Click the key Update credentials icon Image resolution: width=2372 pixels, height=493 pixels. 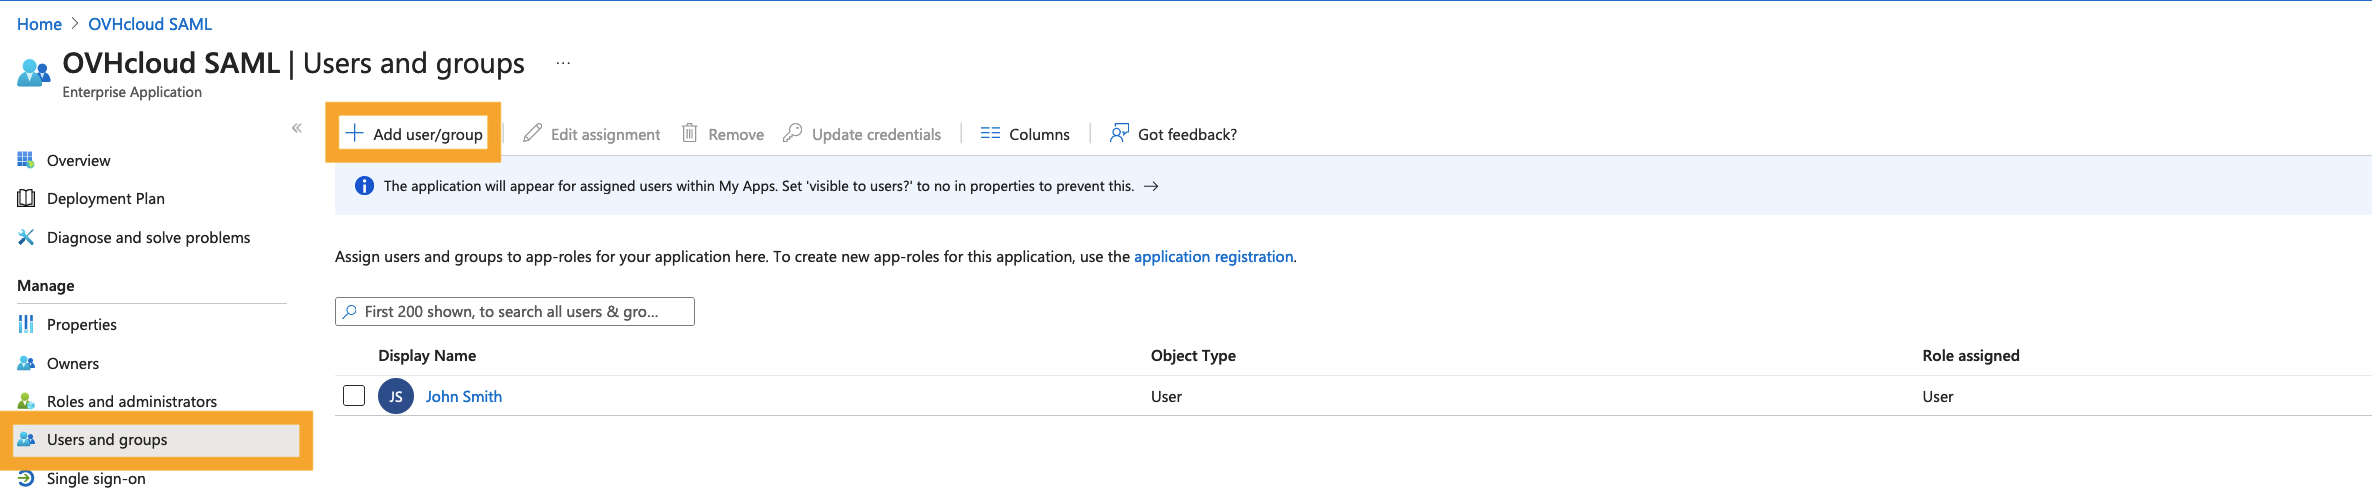tap(792, 133)
